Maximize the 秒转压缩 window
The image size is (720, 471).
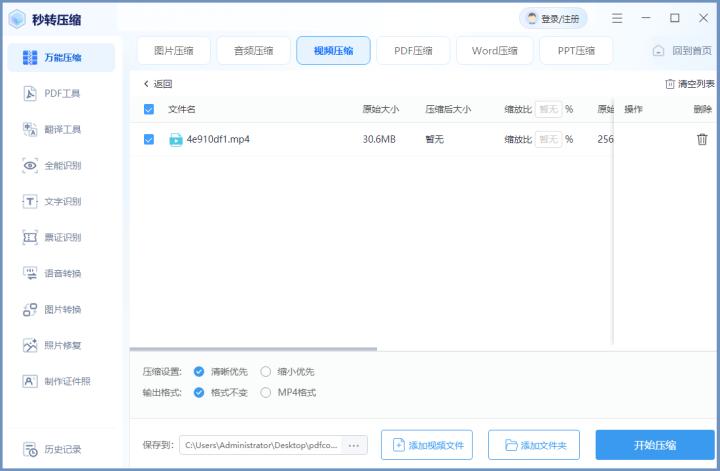(675, 18)
